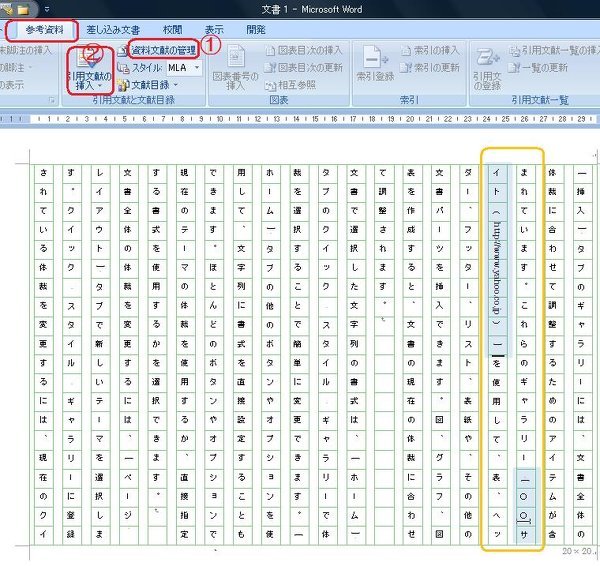Click the 索引の挿入 icon

coord(406,51)
